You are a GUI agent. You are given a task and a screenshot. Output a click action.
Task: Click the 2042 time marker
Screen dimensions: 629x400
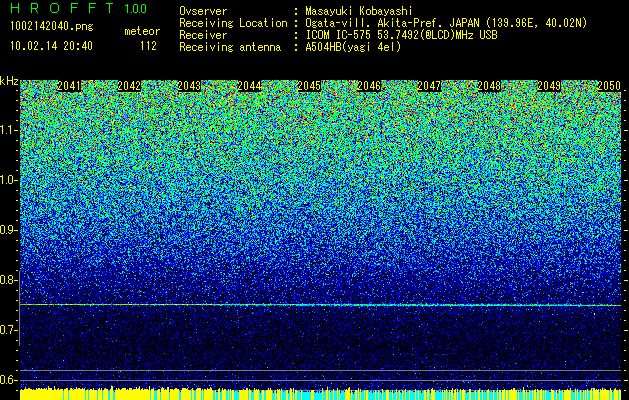(x=129, y=86)
